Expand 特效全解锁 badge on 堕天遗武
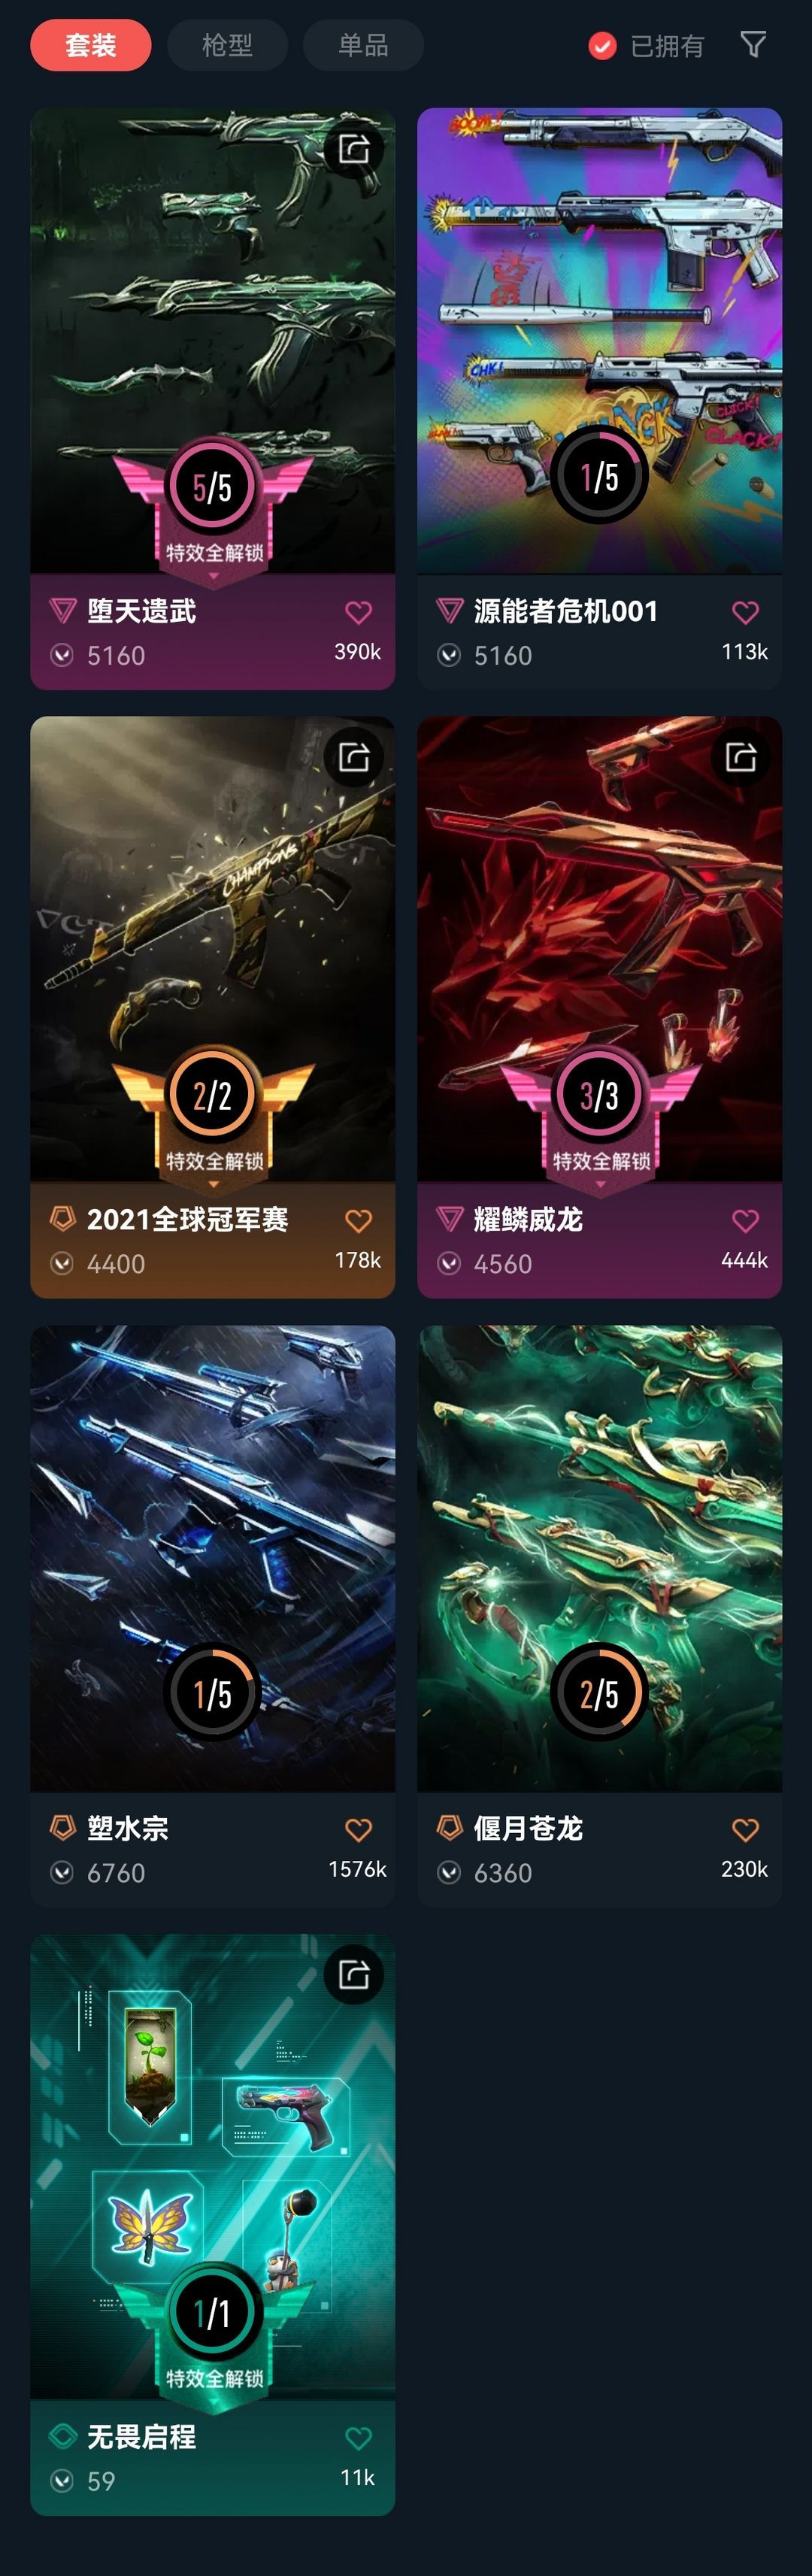The image size is (812, 2576). (x=214, y=553)
